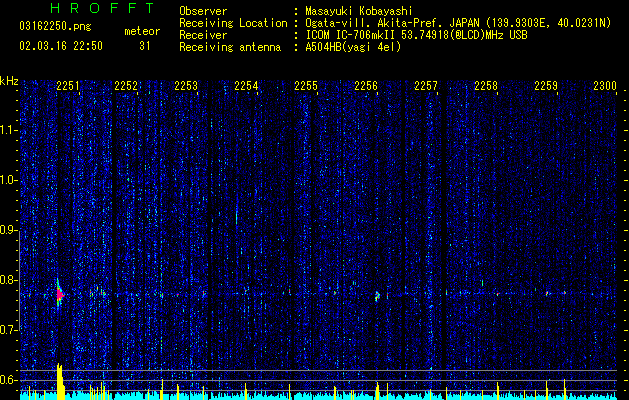Viewport: 629px width, 400px height.
Task: Select the filename 03162250.png
Action: coord(55,27)
